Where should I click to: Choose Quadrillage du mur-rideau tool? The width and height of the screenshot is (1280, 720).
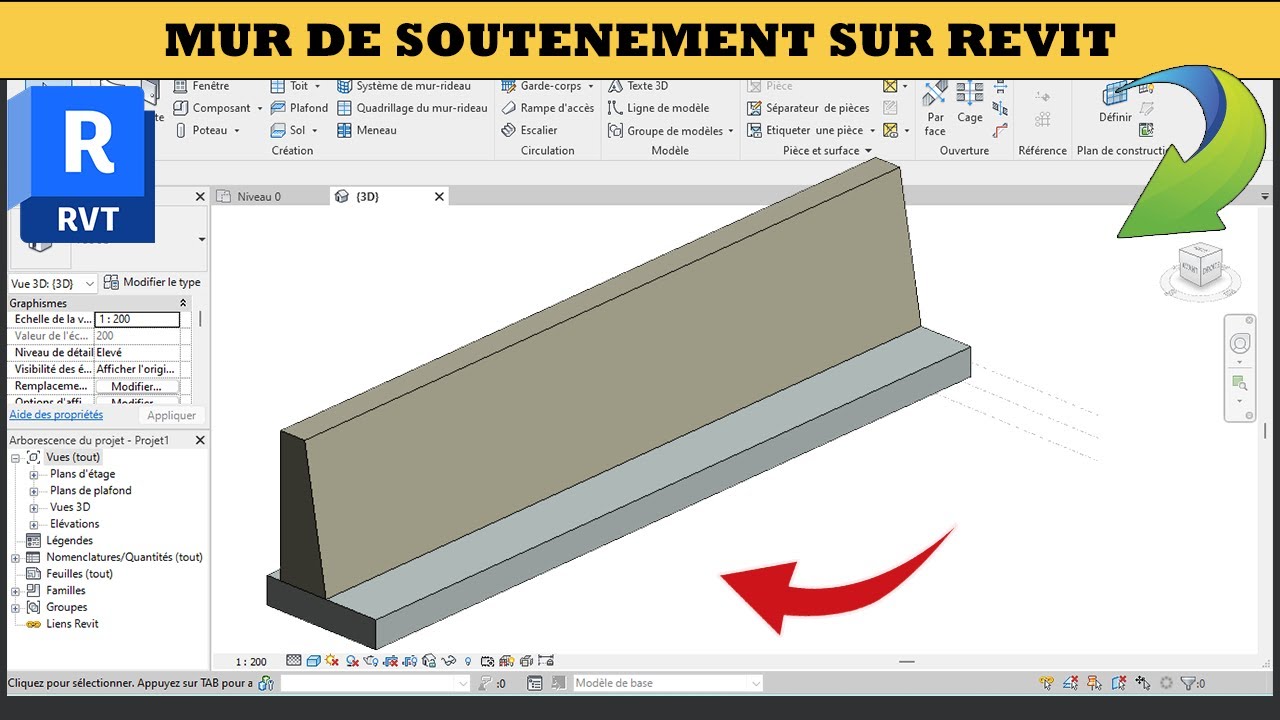coord(412,108)
